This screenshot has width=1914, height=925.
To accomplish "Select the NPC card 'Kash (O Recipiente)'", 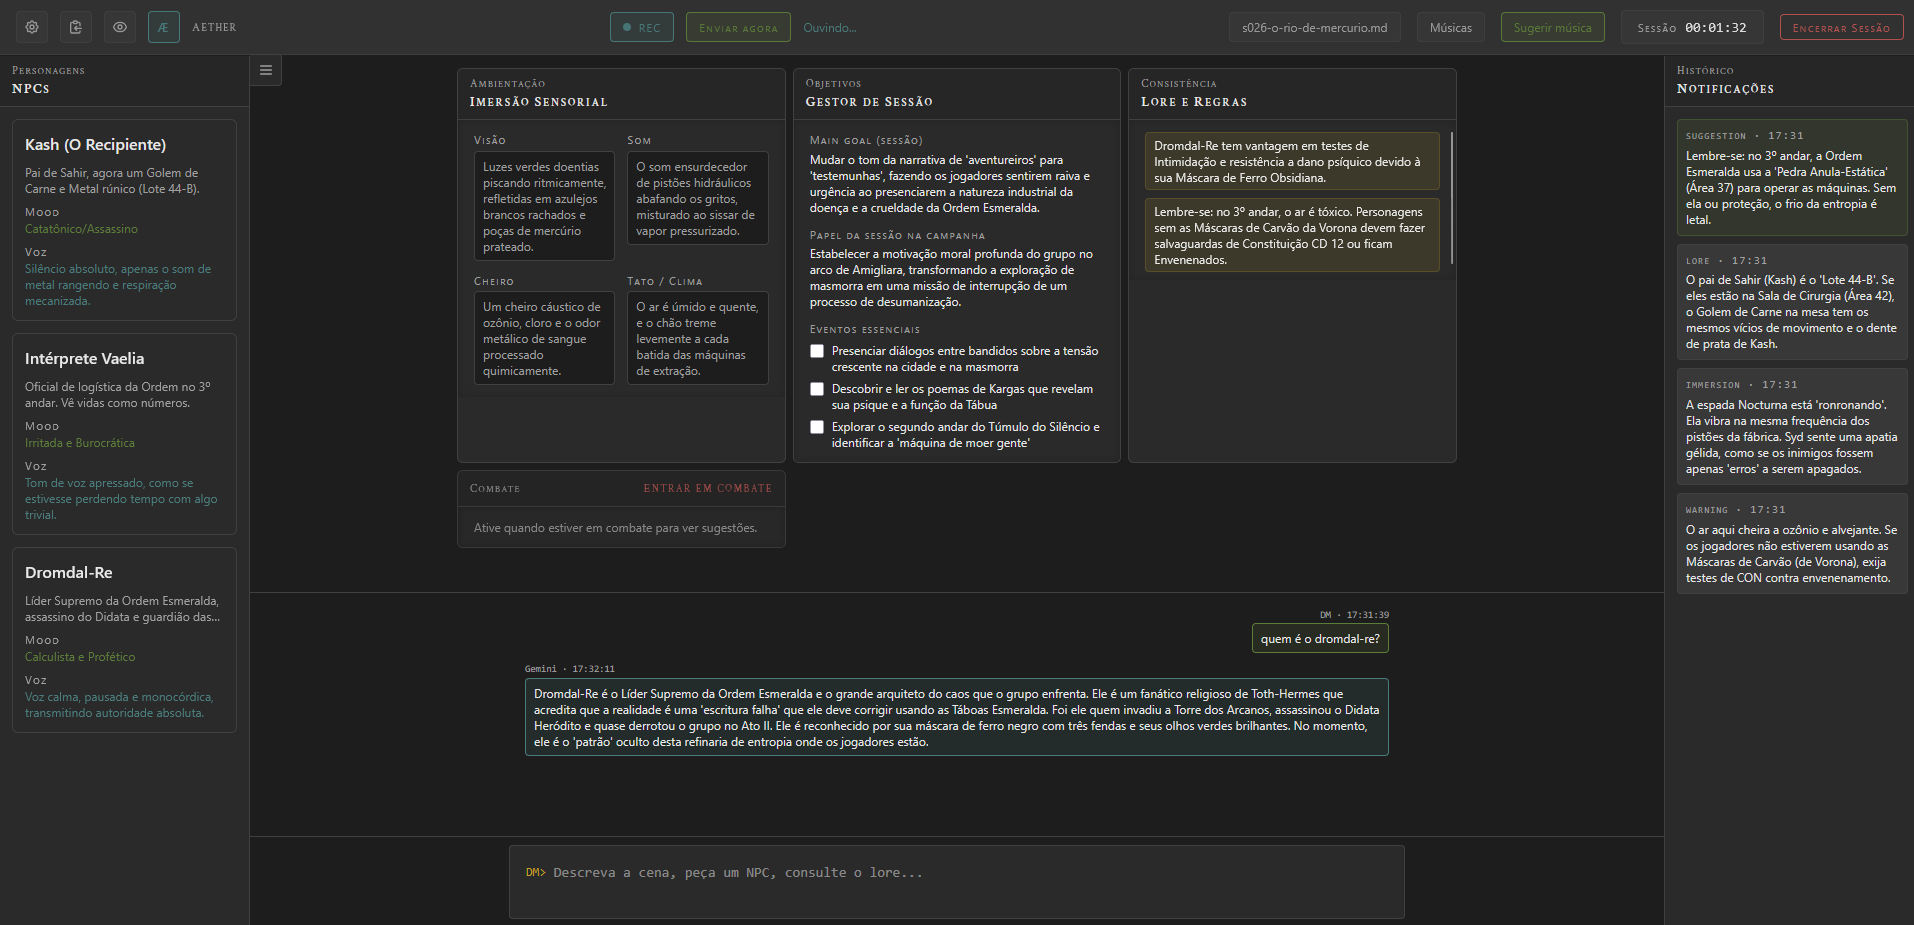I will [124, 220].
